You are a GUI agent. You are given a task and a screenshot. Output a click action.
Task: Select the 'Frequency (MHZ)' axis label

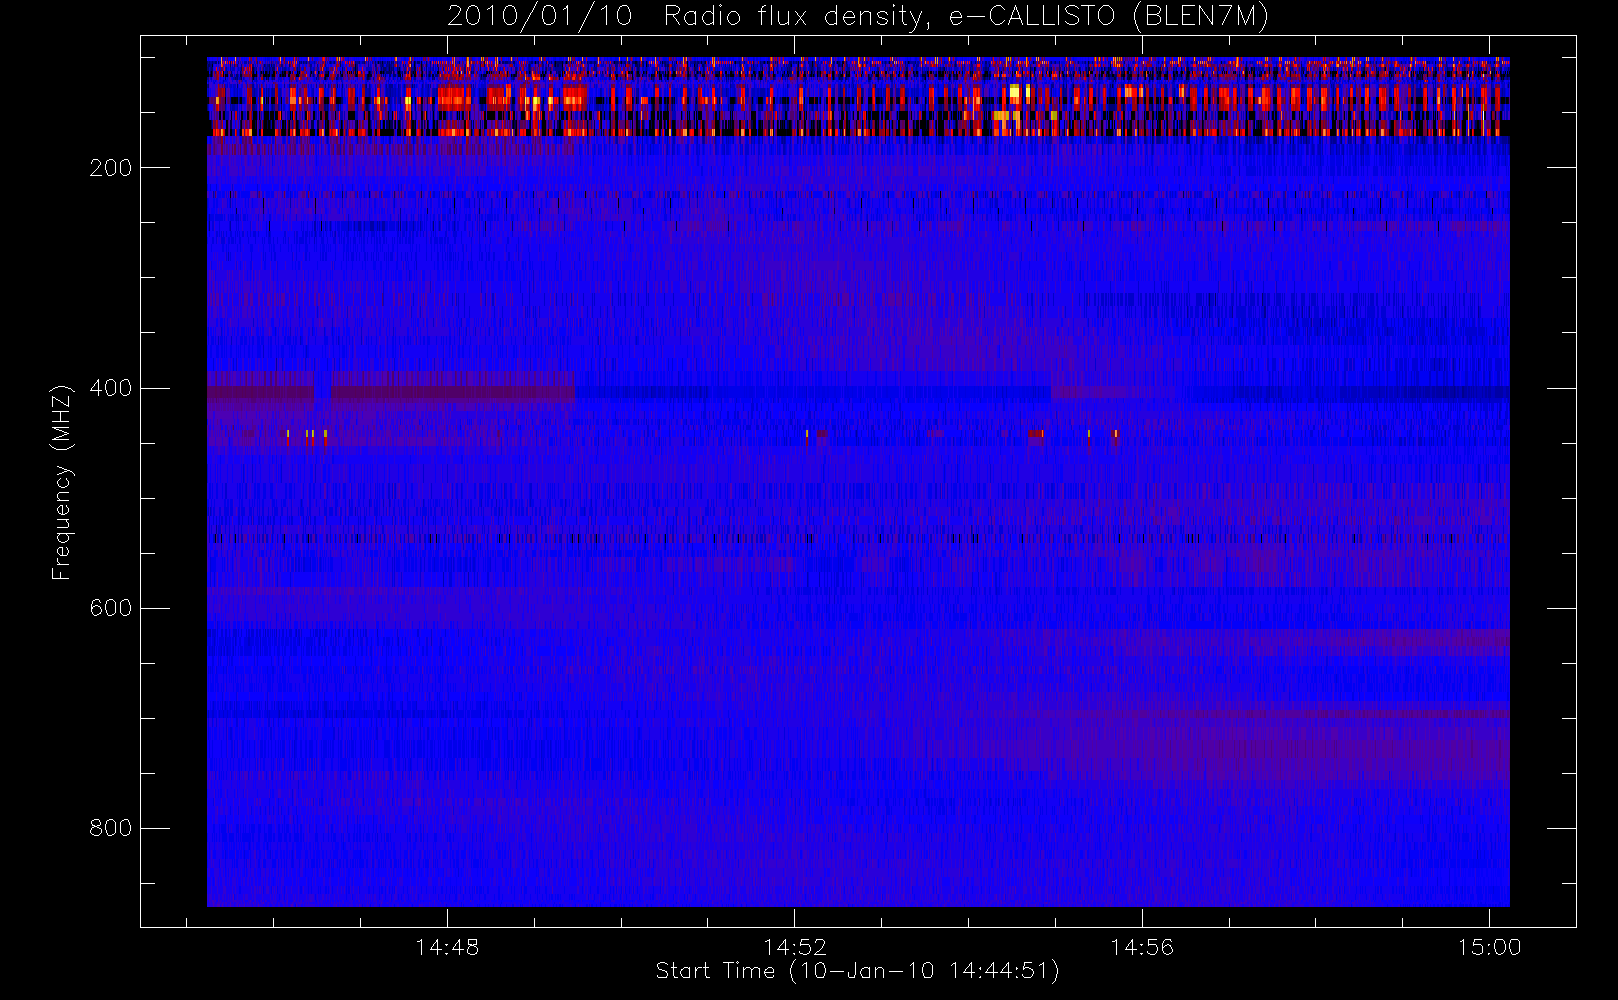[x=62, y=482]
